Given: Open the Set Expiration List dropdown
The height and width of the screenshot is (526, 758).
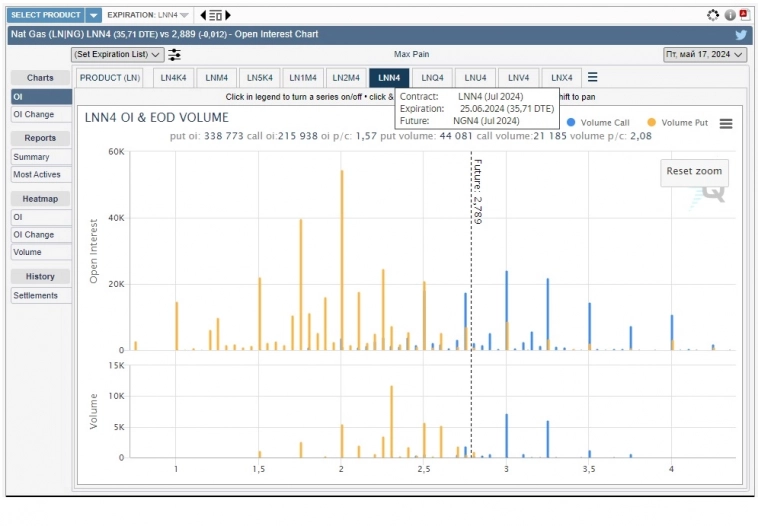Looking at the screenshot, I should click(118, 54).
